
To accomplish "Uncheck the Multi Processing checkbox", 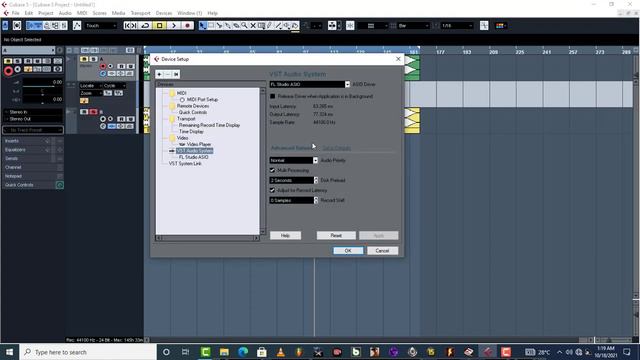I will click(273, 170).
